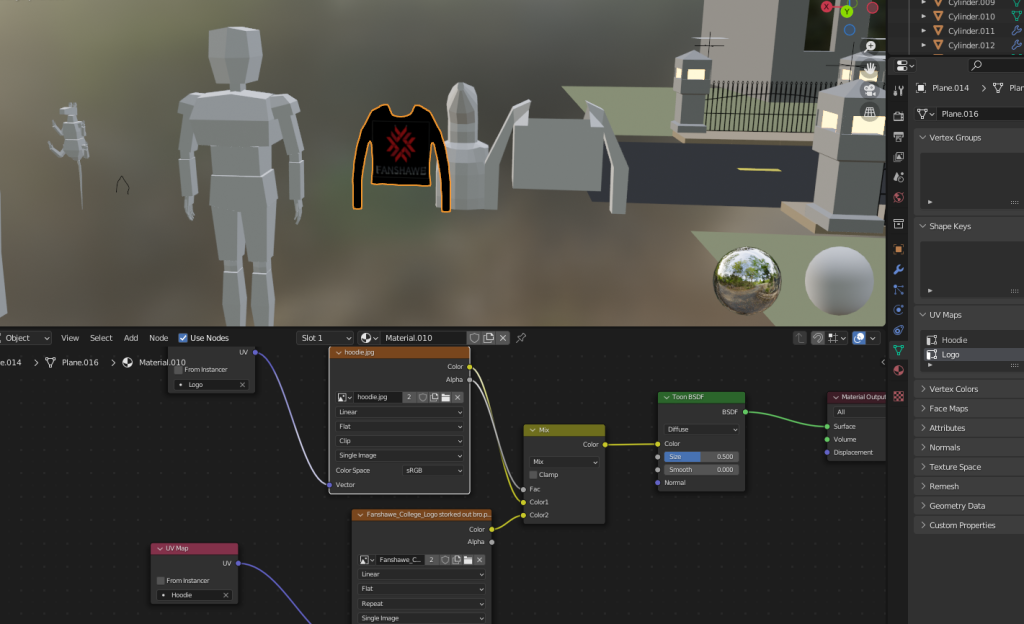Open the Material properties tab

coord(898,370)
